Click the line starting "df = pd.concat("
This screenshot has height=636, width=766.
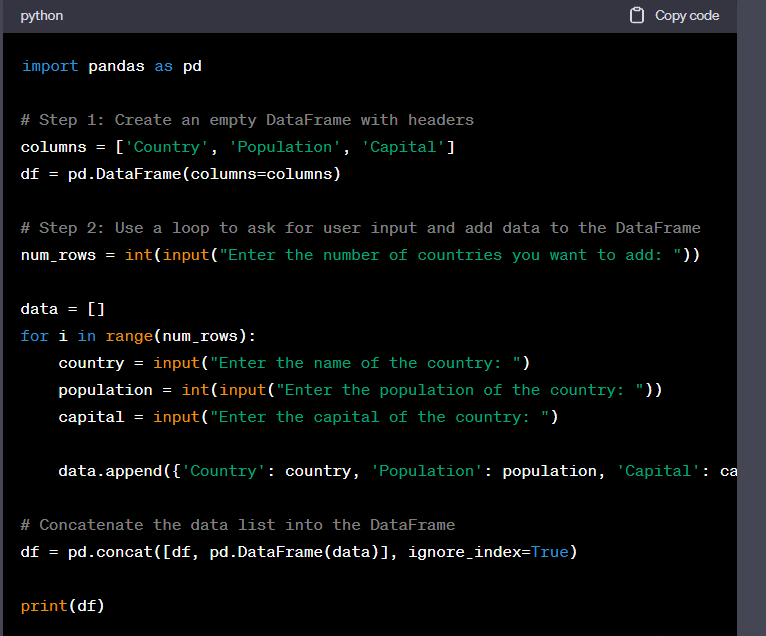pyautogui.click(x=299, y=551)
